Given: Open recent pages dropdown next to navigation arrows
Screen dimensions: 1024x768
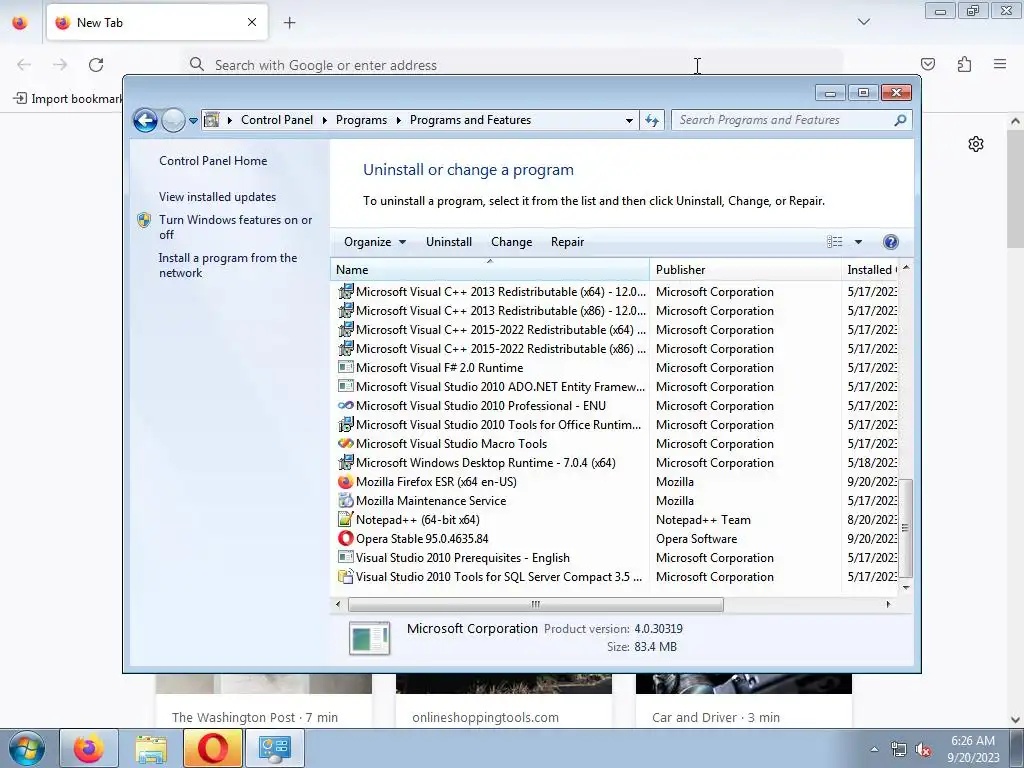Looking at the screenshot, I should (193, 121).
